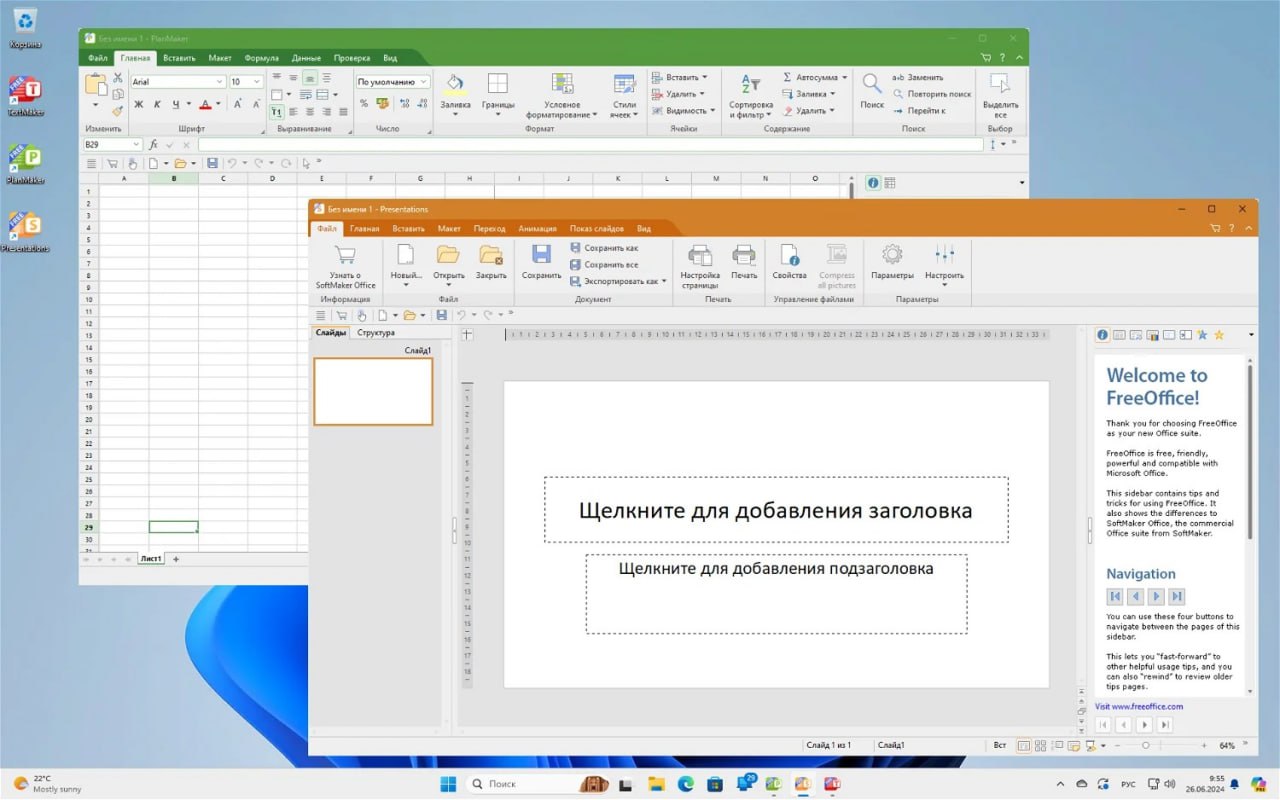Click the currency format icon in PlanMaker
This screenshot has width=1280, height=800.
coord(382,103)
